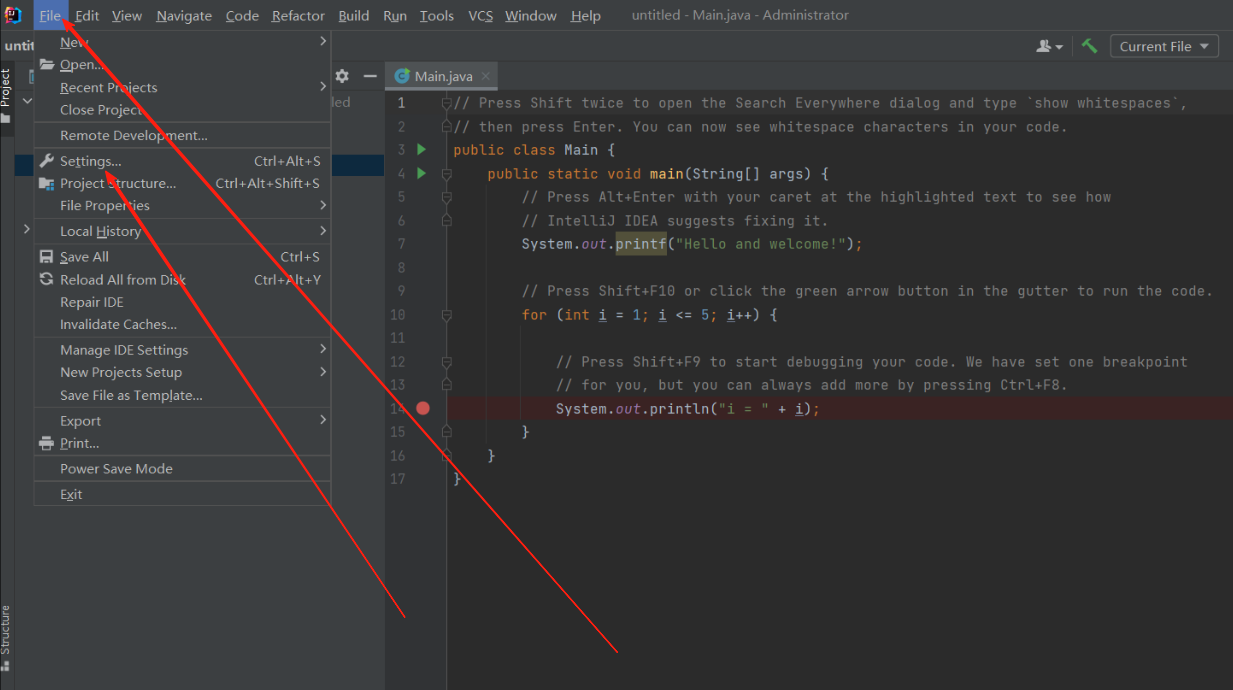
Task: Choose Invalidate Caches... menu entry
Action: pos(182,324)
